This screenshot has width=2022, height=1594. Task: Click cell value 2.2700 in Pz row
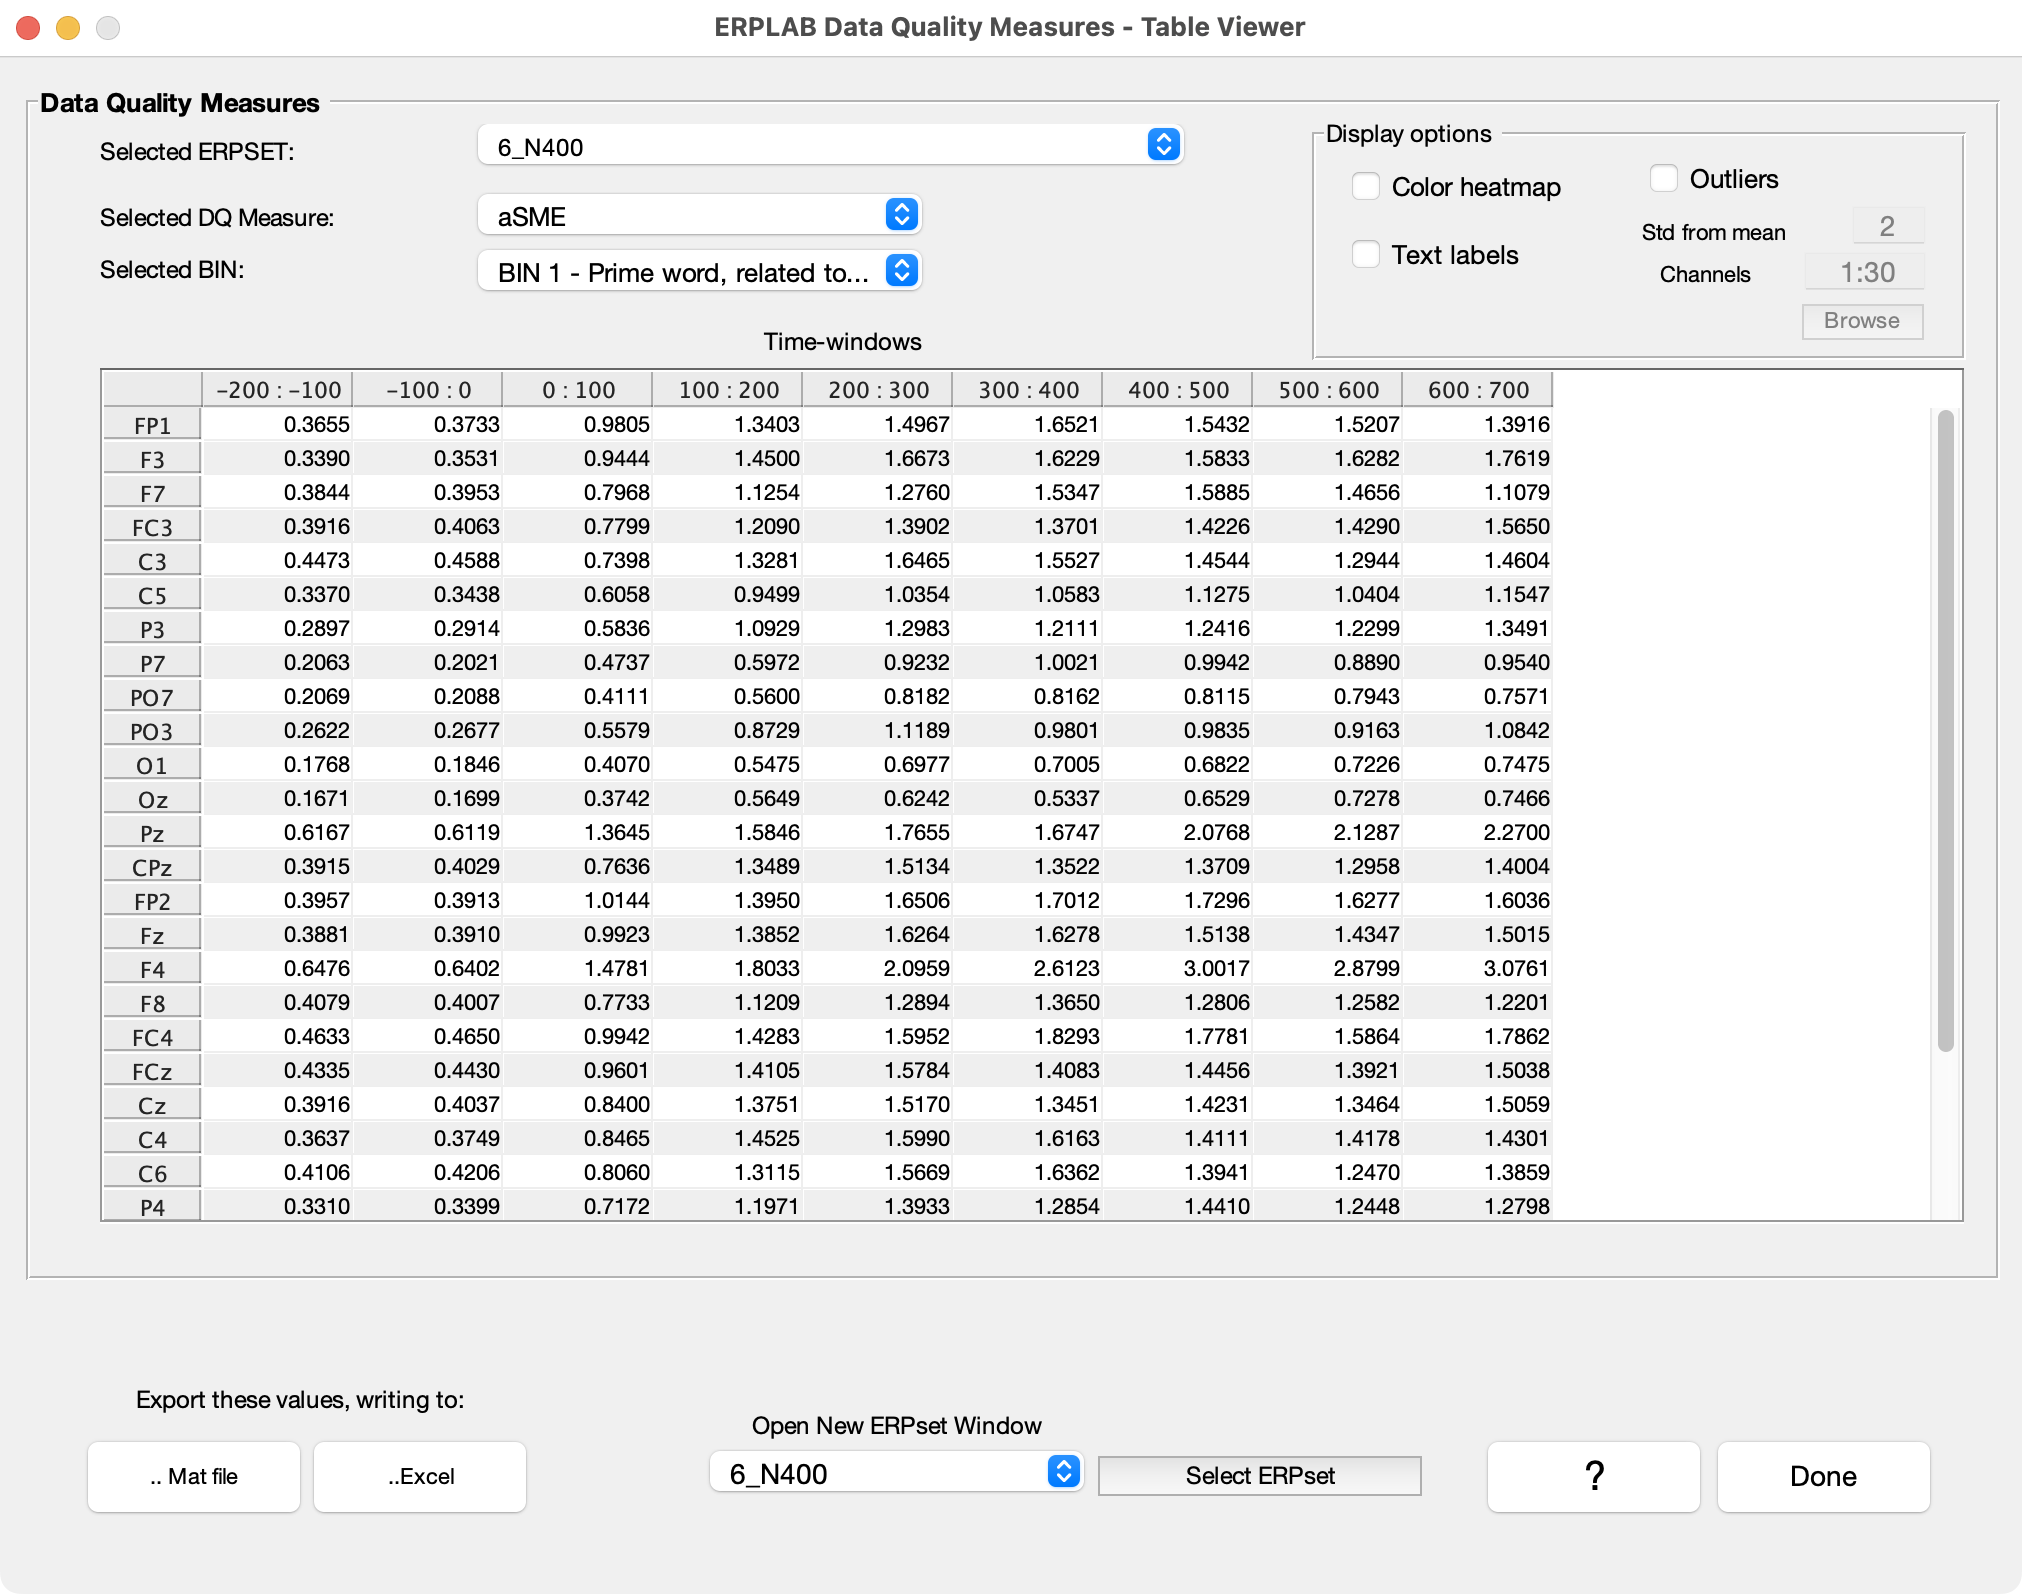1478,832
